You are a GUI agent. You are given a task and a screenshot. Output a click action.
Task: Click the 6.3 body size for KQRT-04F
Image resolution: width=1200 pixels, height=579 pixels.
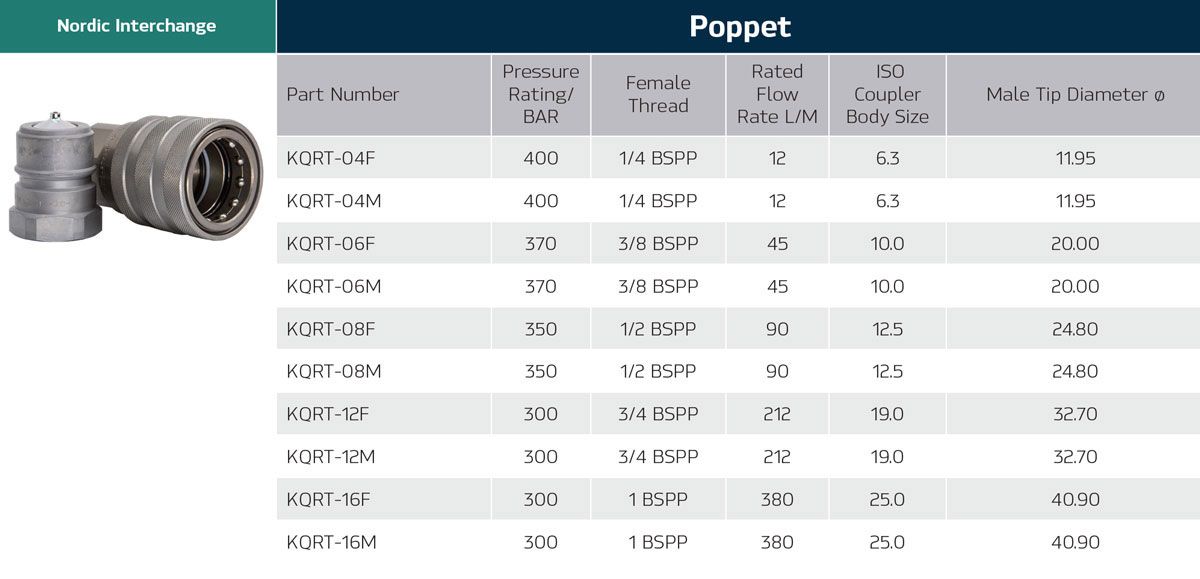[x=887, y=158]
